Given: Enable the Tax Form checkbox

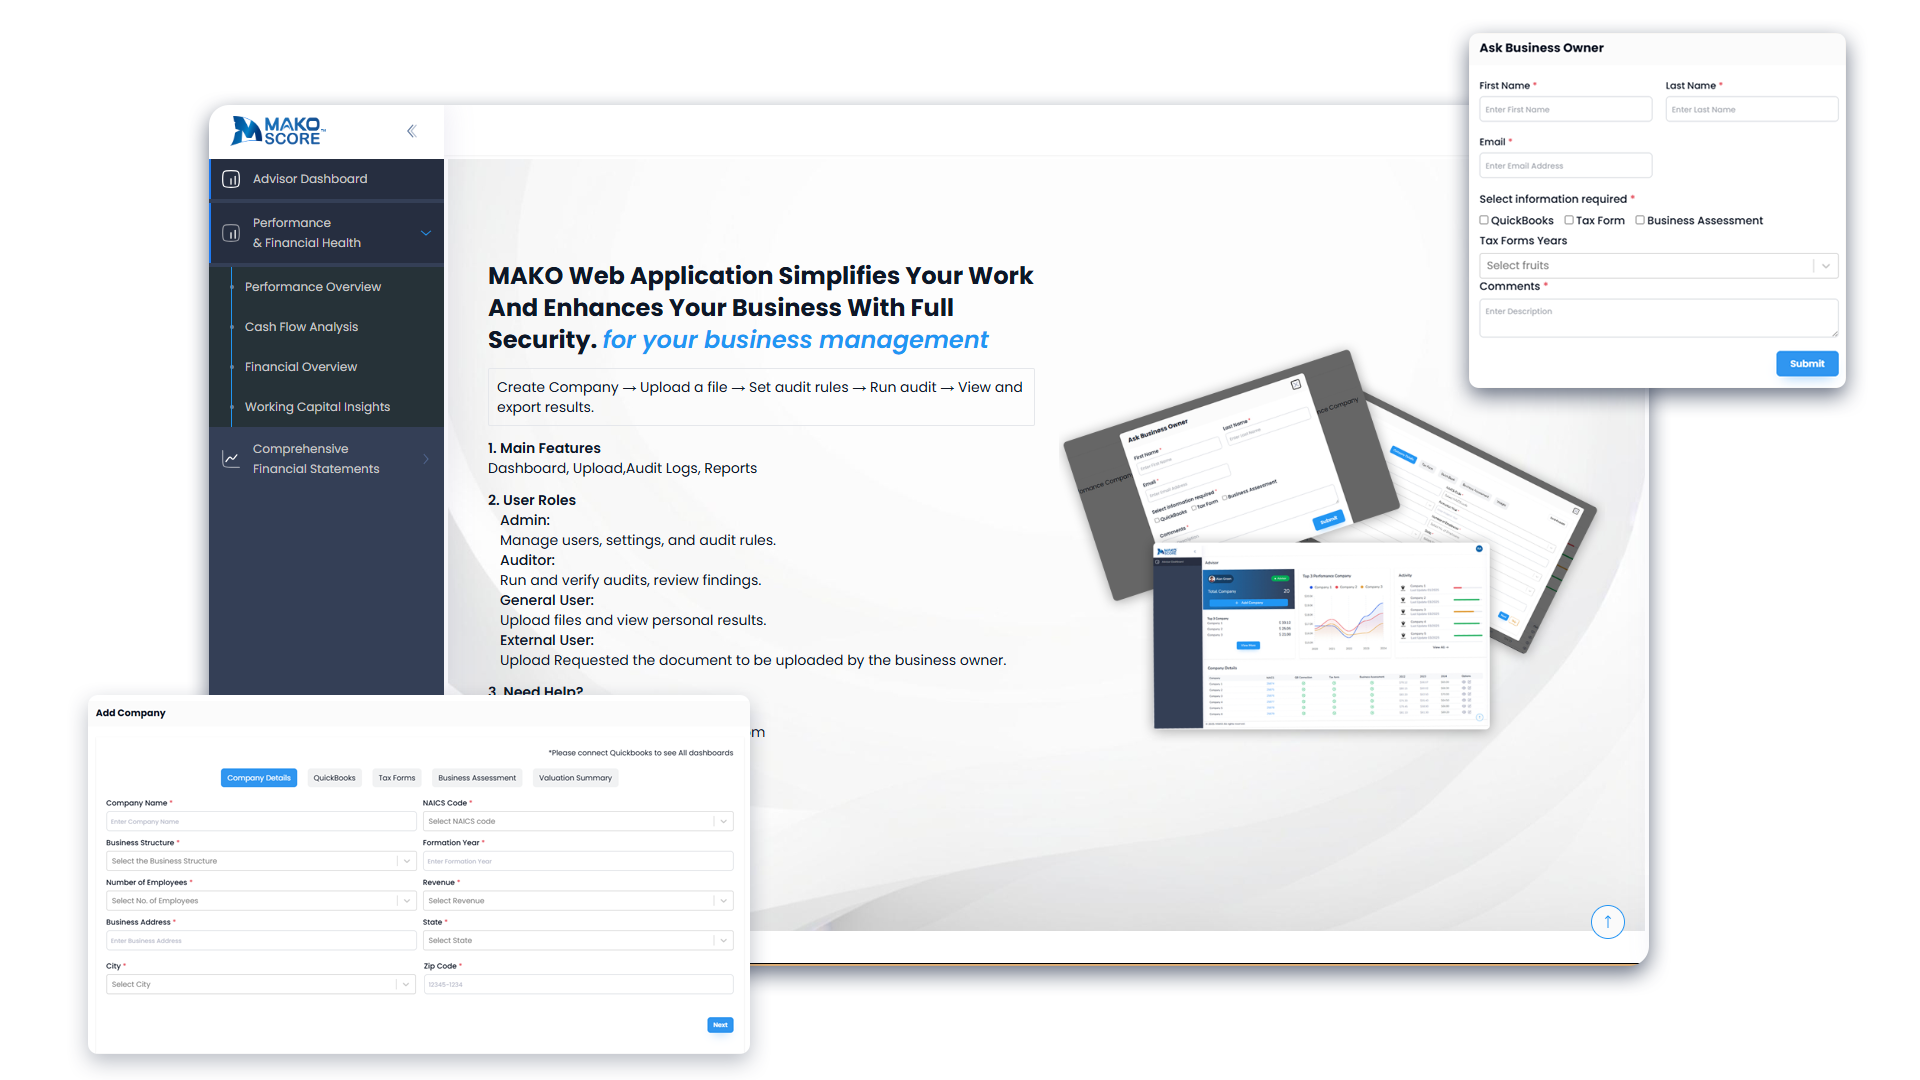Looking at the screenshot, I should point(1569,220).
